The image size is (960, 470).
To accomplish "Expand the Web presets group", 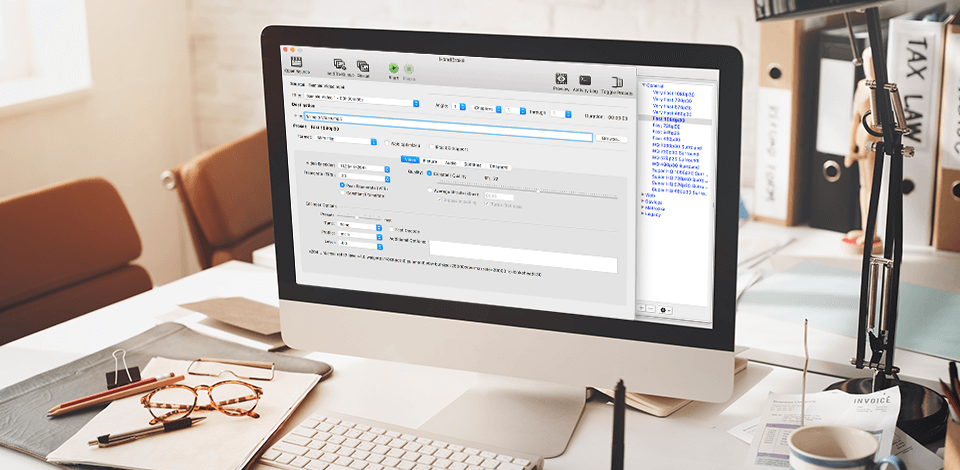I will click(643, 195).
